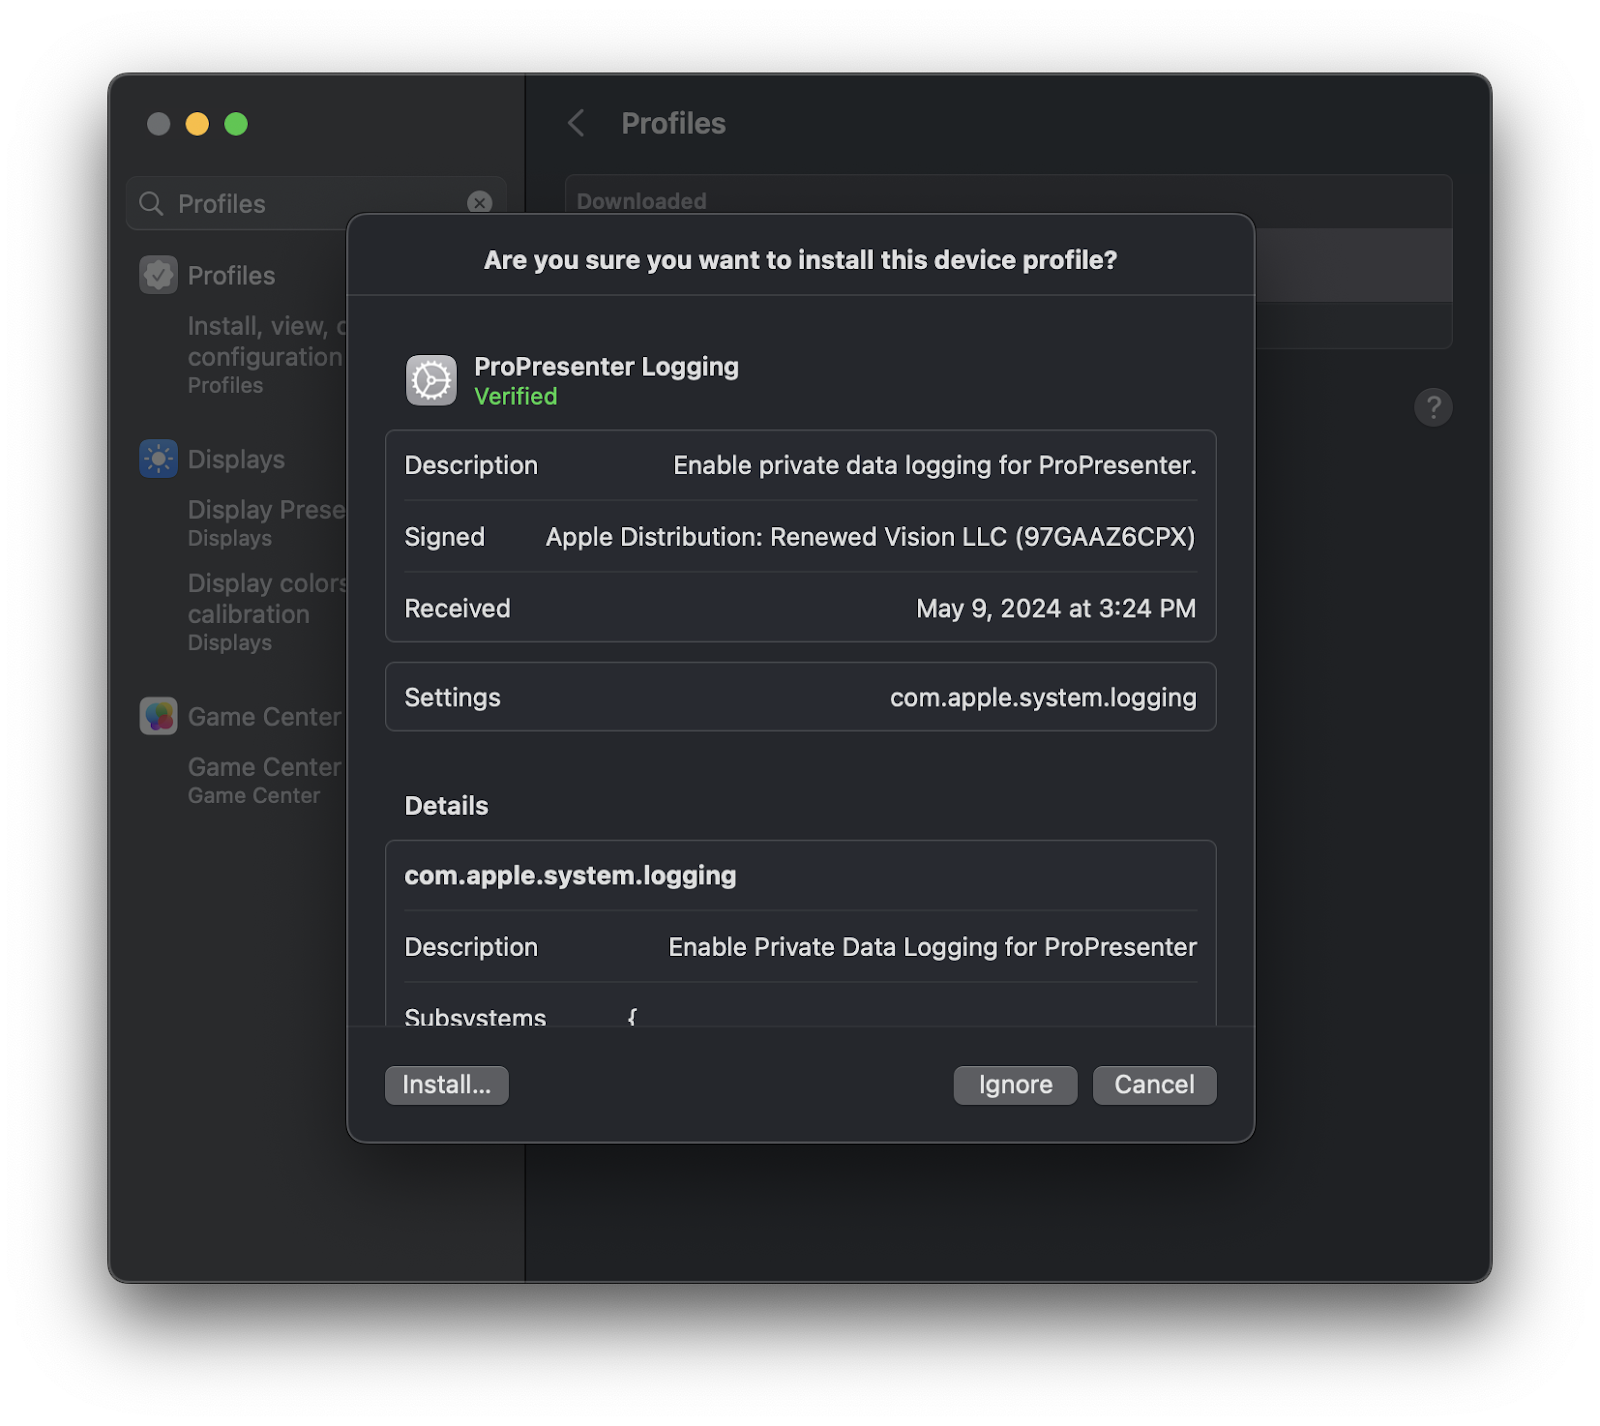Select the Game Center sidebar icon
1600x1426 pixels.
[x=159, y=716]
